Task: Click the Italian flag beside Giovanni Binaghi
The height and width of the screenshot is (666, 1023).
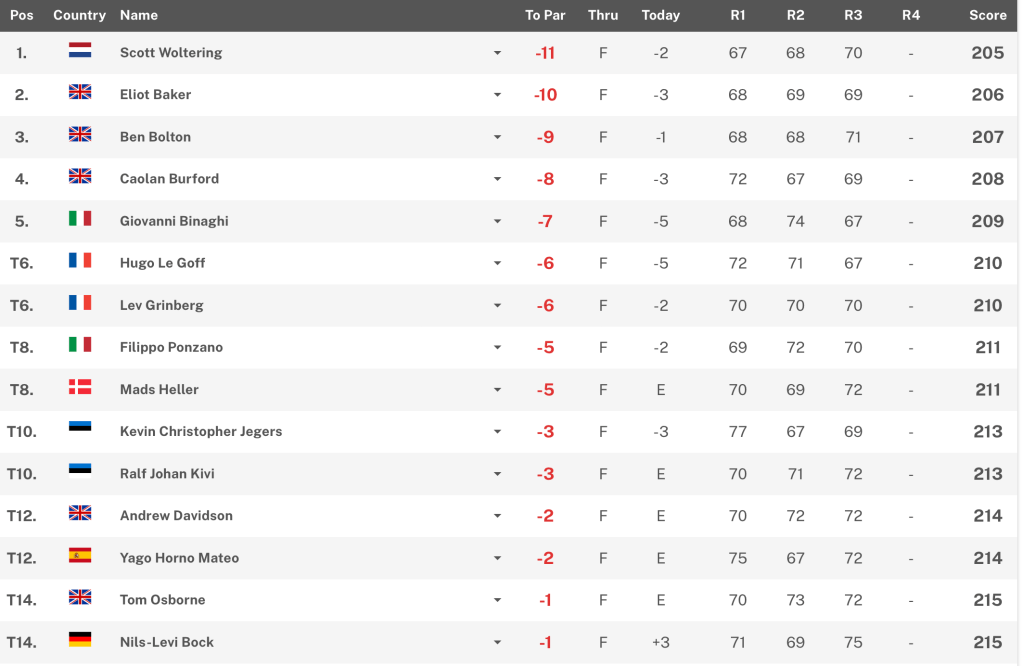Action: (x=80, y=219)
